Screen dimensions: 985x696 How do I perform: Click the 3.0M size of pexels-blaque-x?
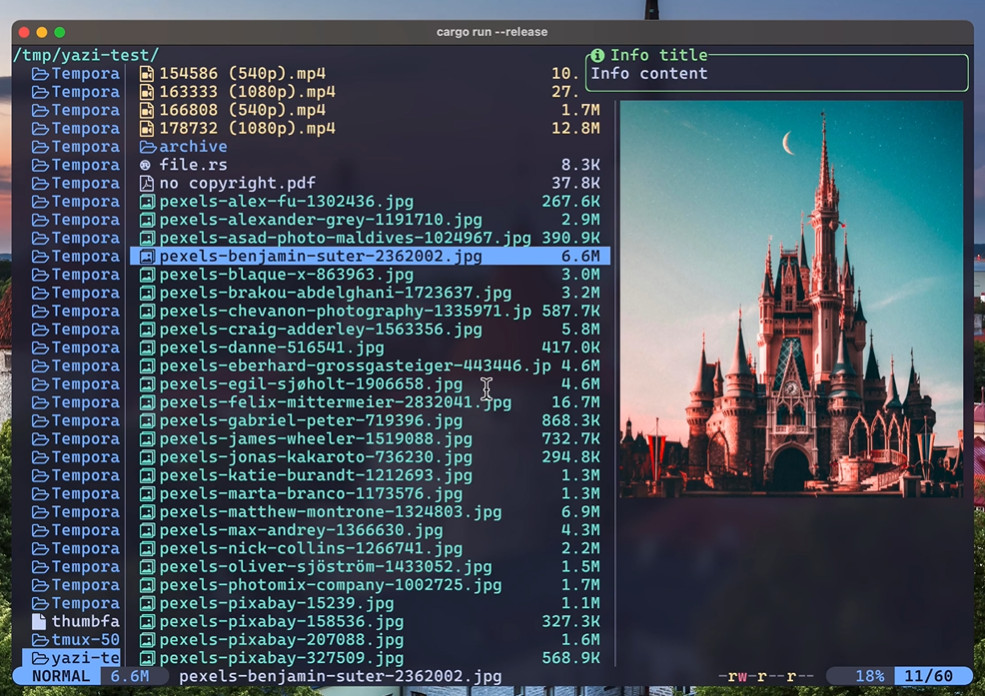coord(580,275)
